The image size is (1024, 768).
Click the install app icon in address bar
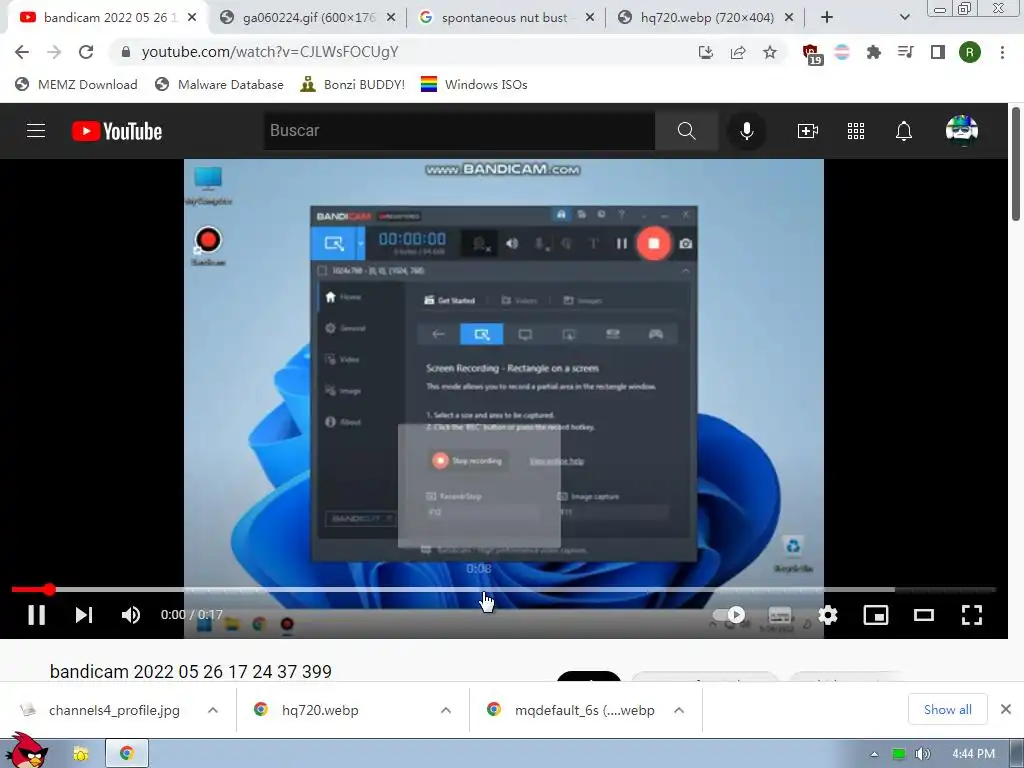[x=705, y=52]
